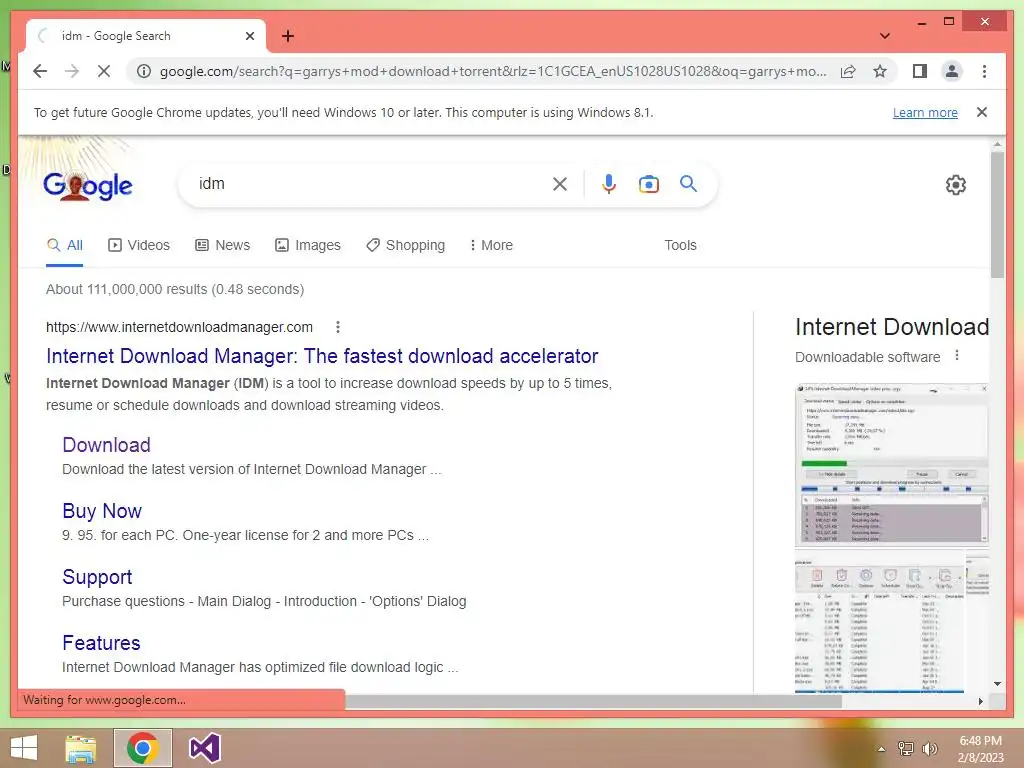Open the Features sitelink
Image resolution: width=1024 pixels, height=768 pixels.
tap(101, 643)
